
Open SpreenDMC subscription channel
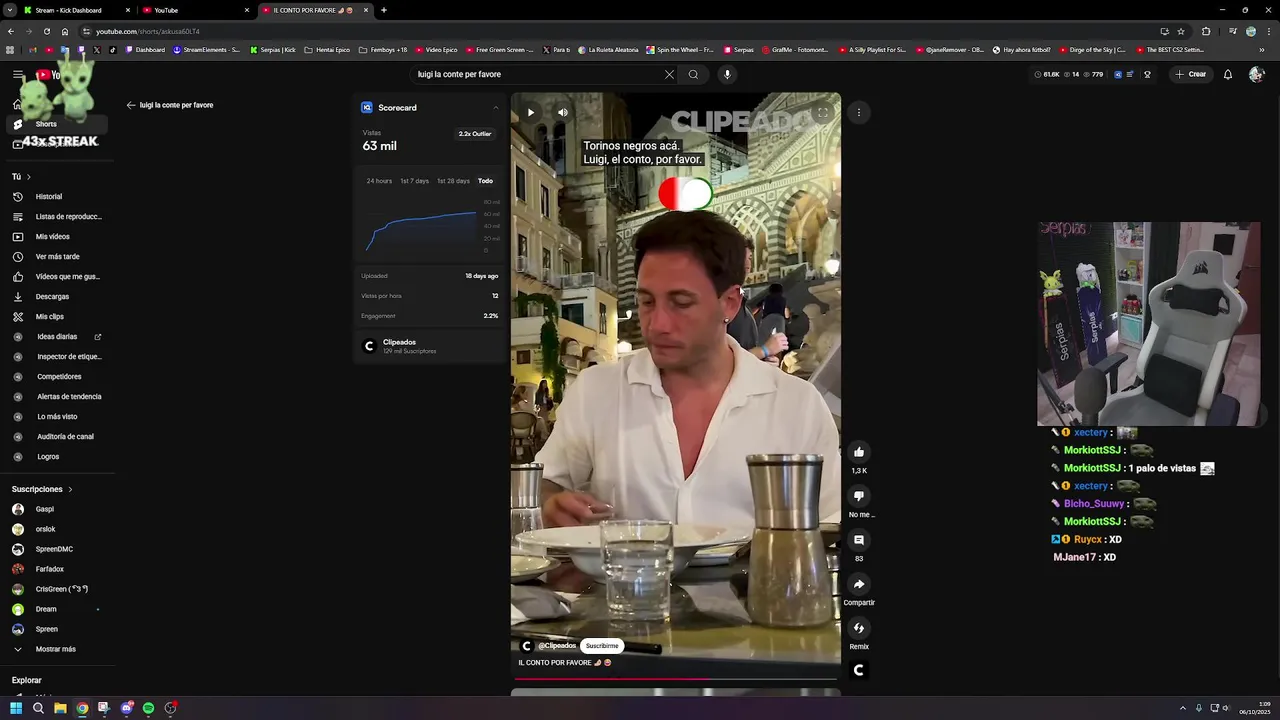click(x=57, y=549)
